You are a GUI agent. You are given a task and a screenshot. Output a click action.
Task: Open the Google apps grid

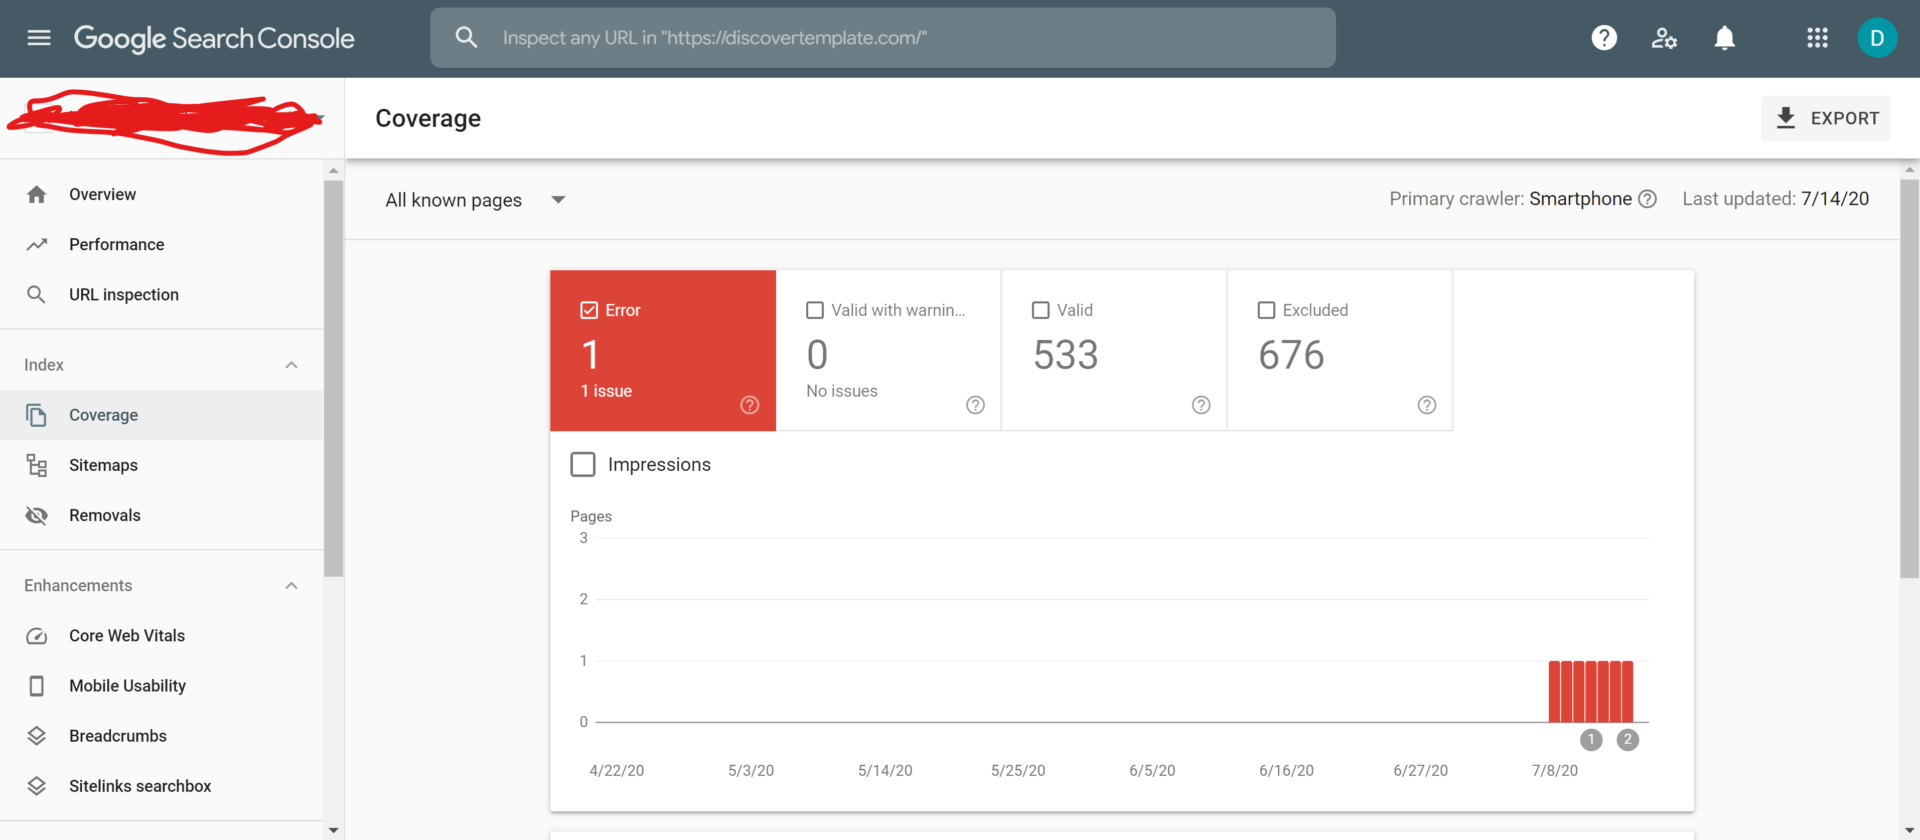tap(1817, 38)
